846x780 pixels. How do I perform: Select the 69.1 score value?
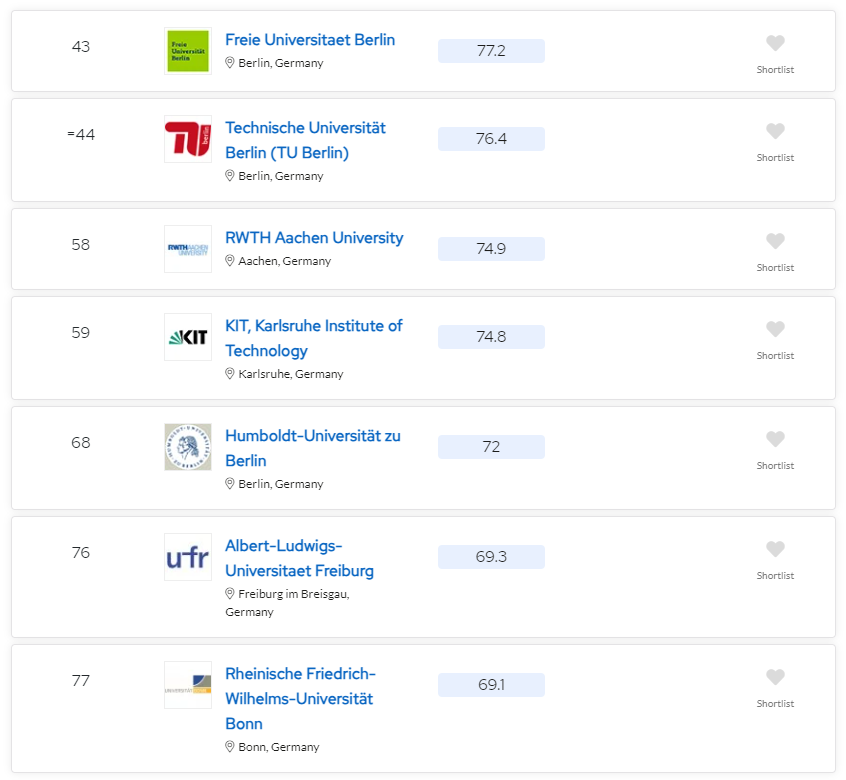click(x=491, y=685)
